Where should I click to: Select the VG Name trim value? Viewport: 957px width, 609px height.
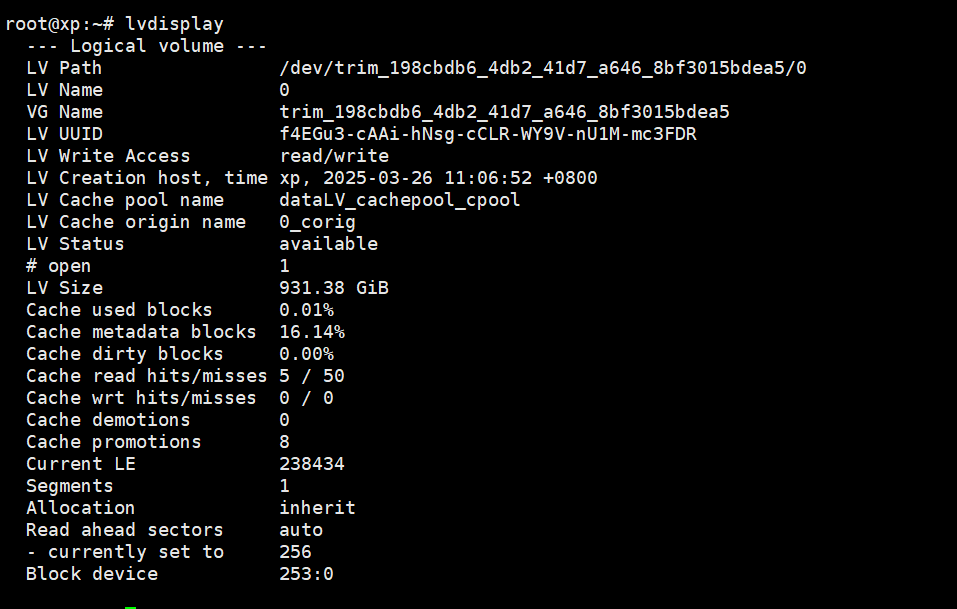point(504,112)
